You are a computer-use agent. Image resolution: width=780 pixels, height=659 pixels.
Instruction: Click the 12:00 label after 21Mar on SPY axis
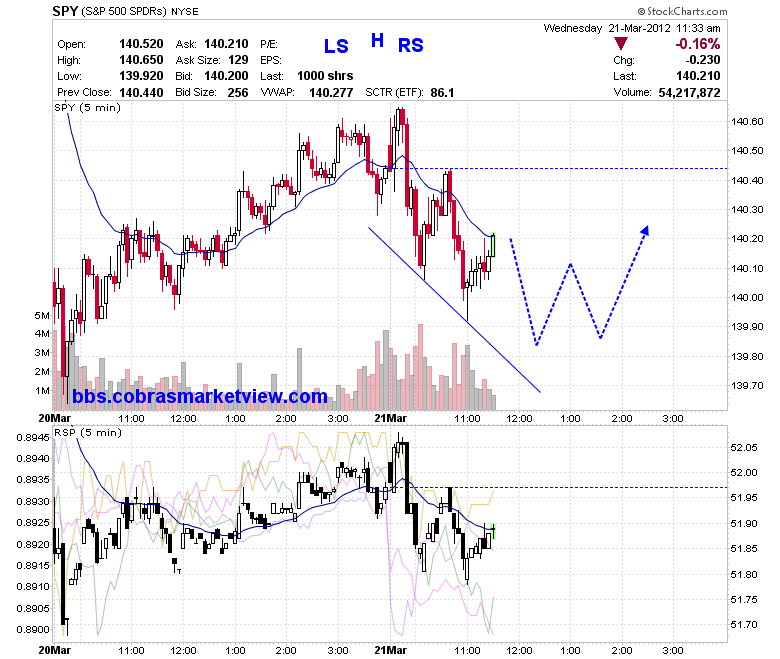point(519,419)
